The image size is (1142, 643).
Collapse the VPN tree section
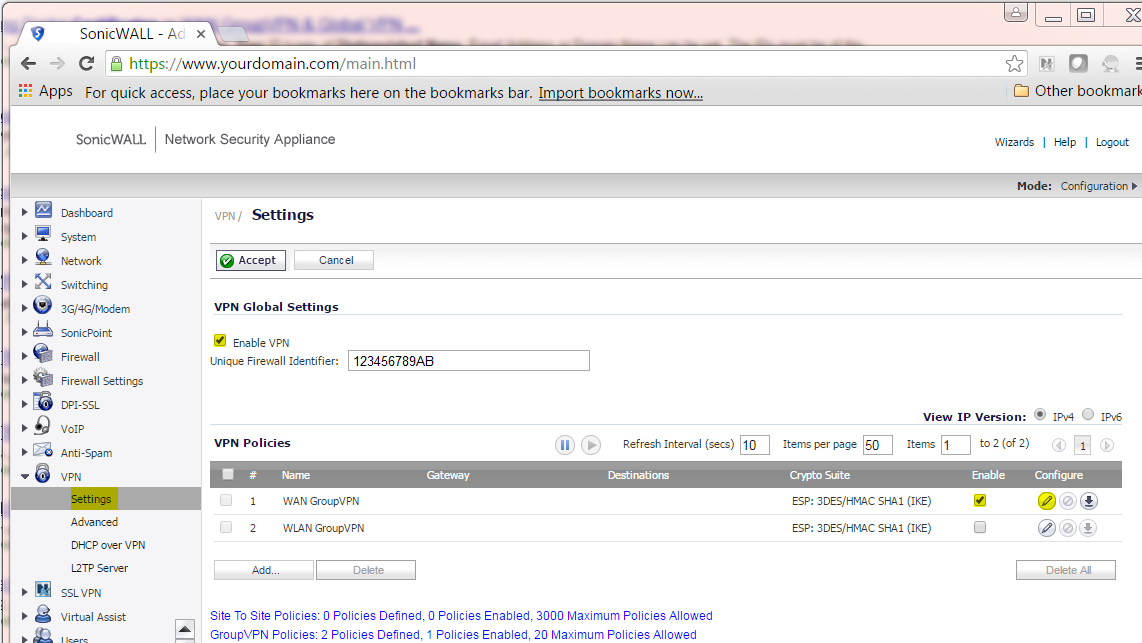click(24, 476)
